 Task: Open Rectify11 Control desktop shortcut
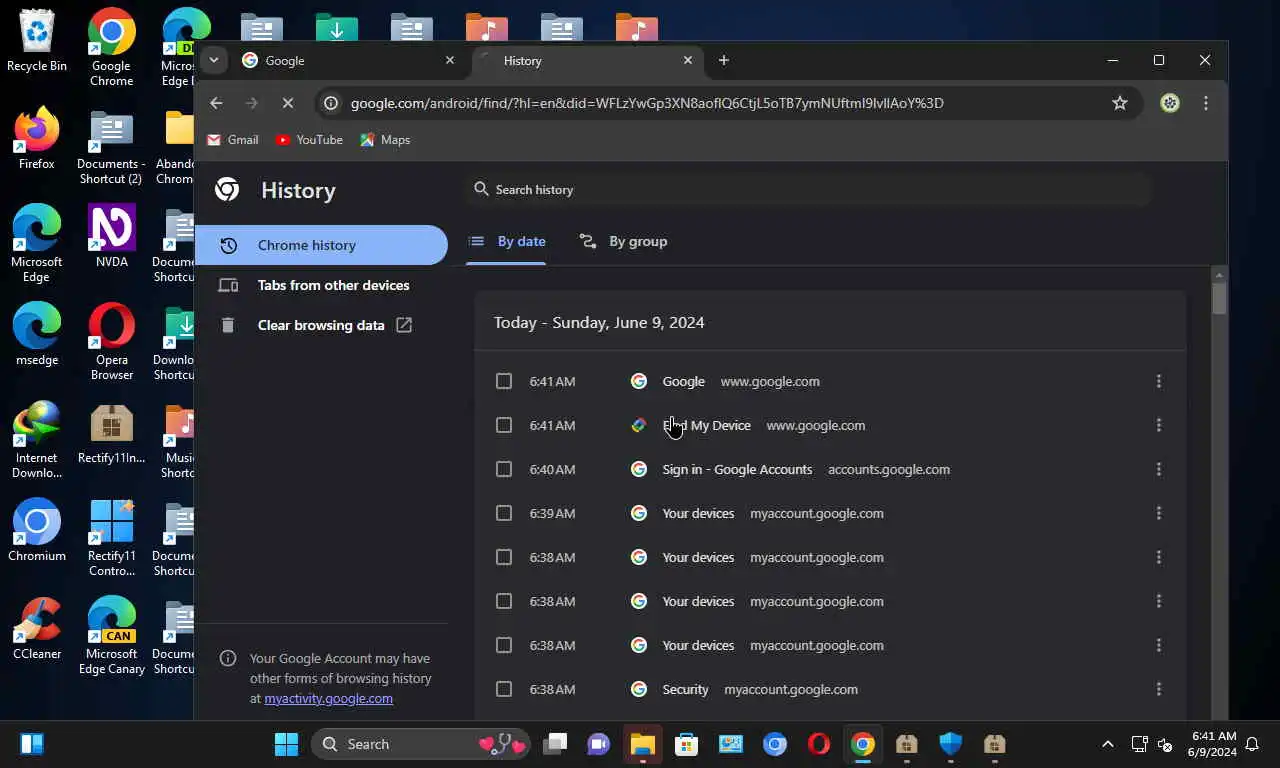[111, 538]
